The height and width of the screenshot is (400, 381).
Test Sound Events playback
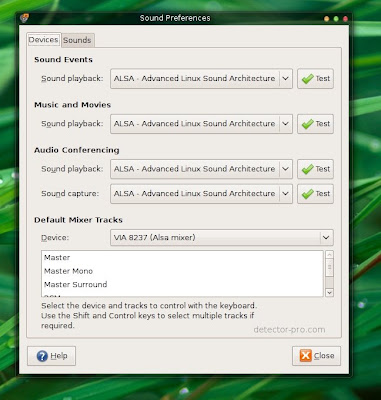[x=315, y=79]
